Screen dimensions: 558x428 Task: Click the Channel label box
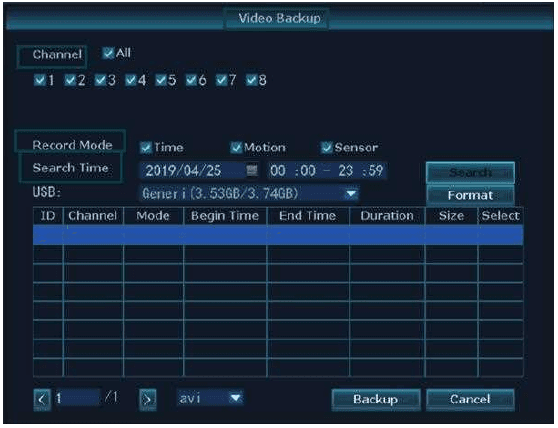[x=52, y=56]
